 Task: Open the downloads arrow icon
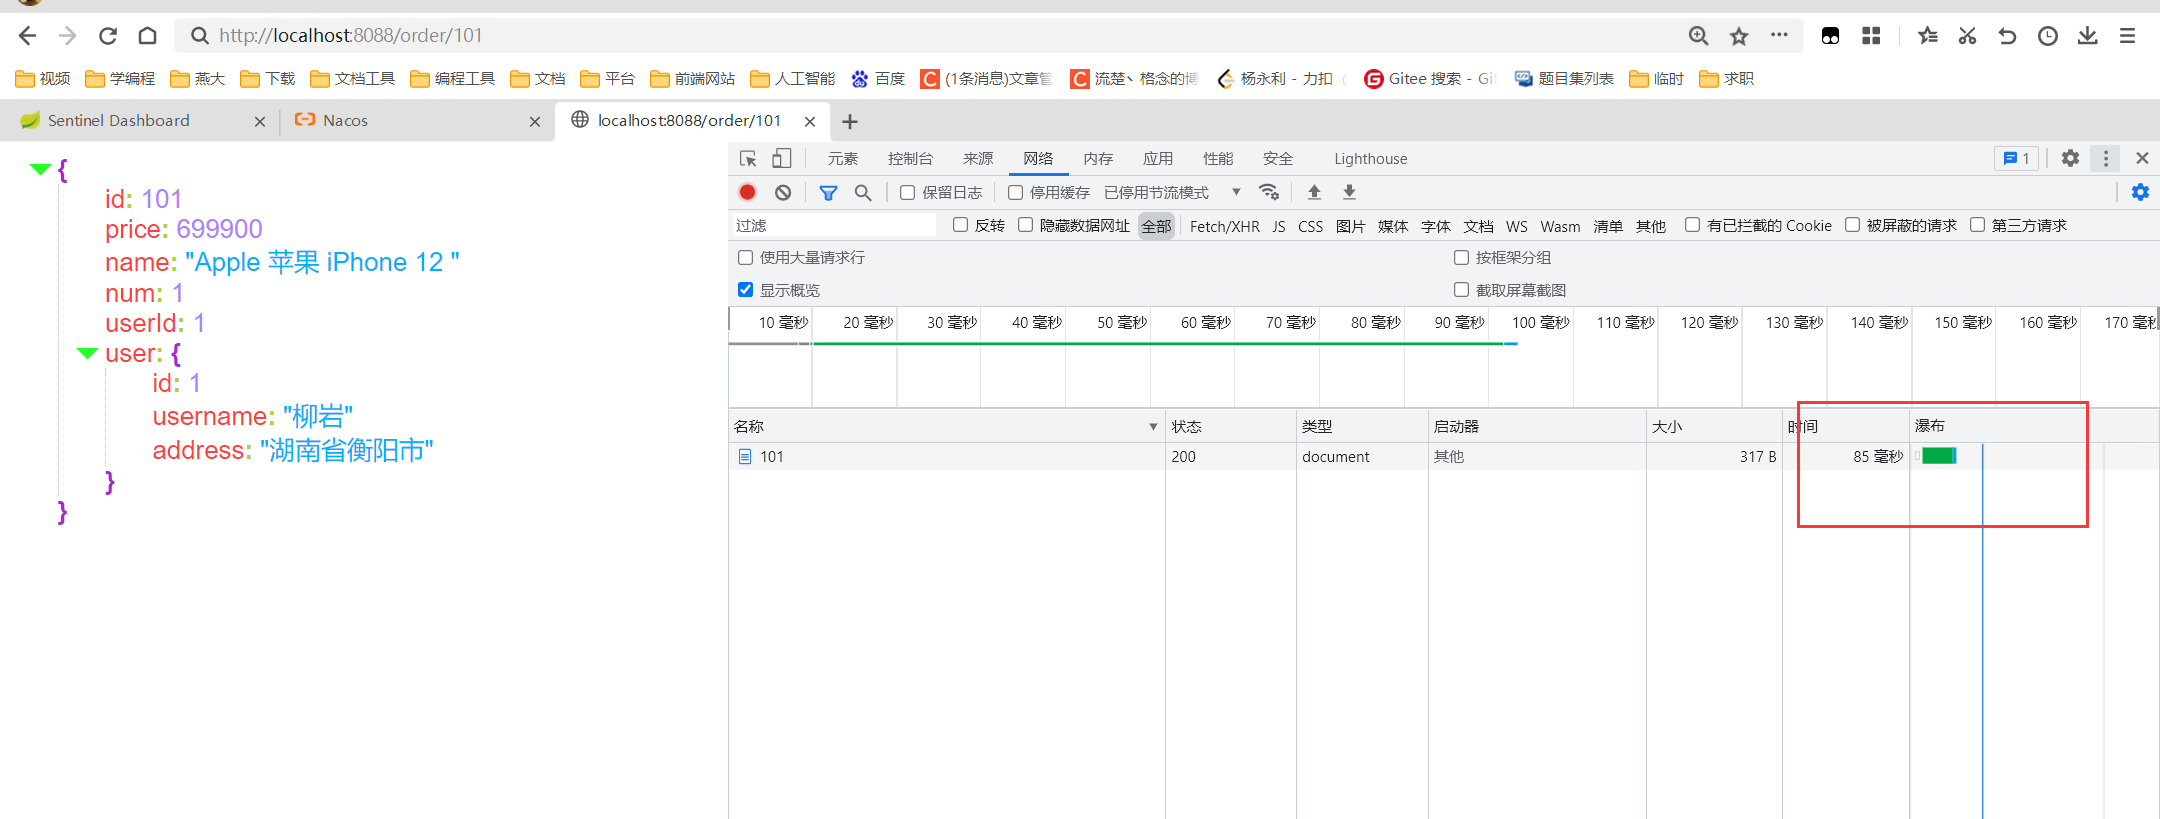pyautogui.click(x=2088, y=36)
